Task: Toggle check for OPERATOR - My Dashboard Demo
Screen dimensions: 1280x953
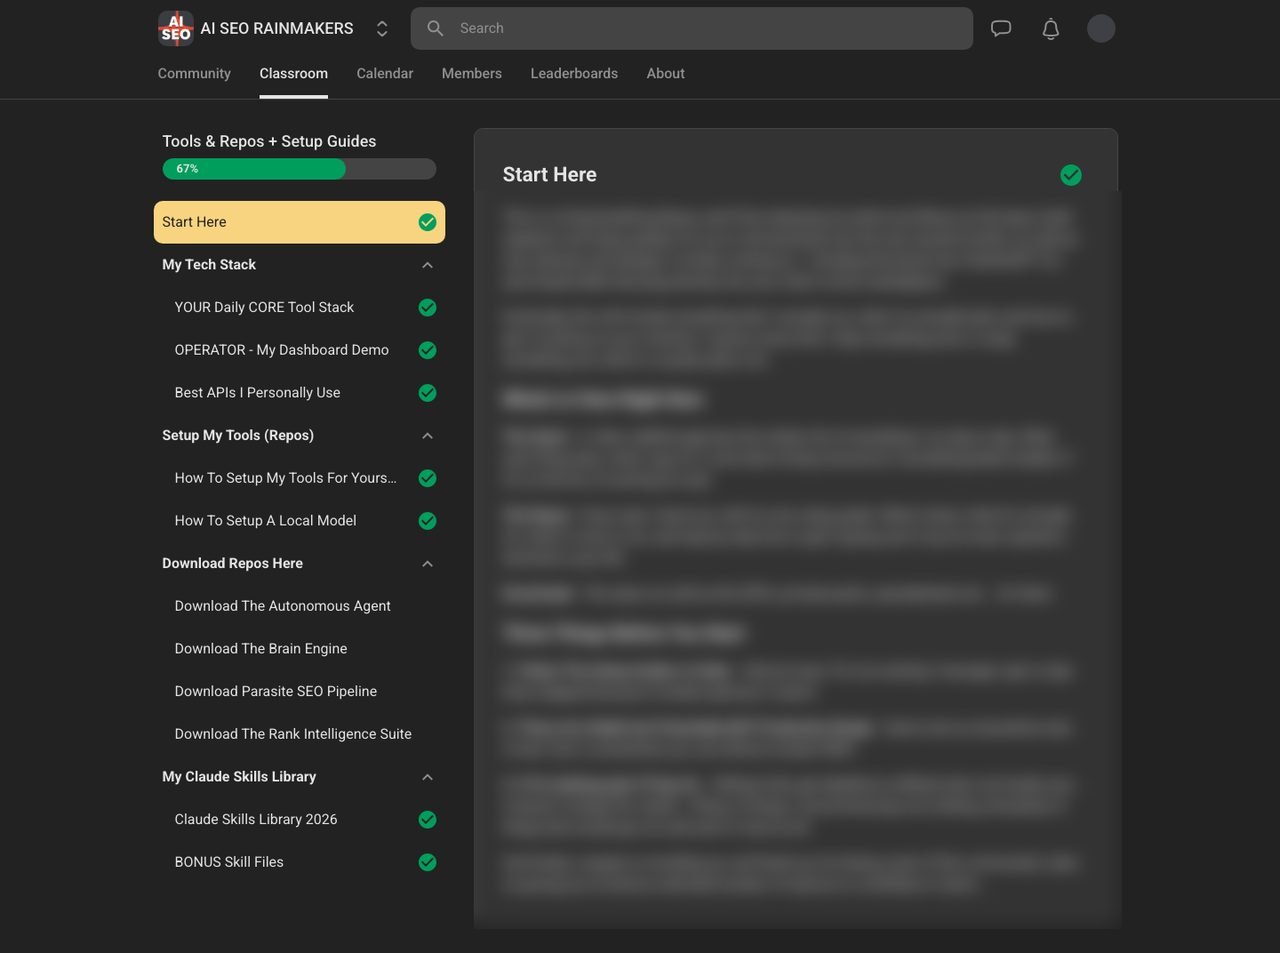Action: tap(427, 350)
